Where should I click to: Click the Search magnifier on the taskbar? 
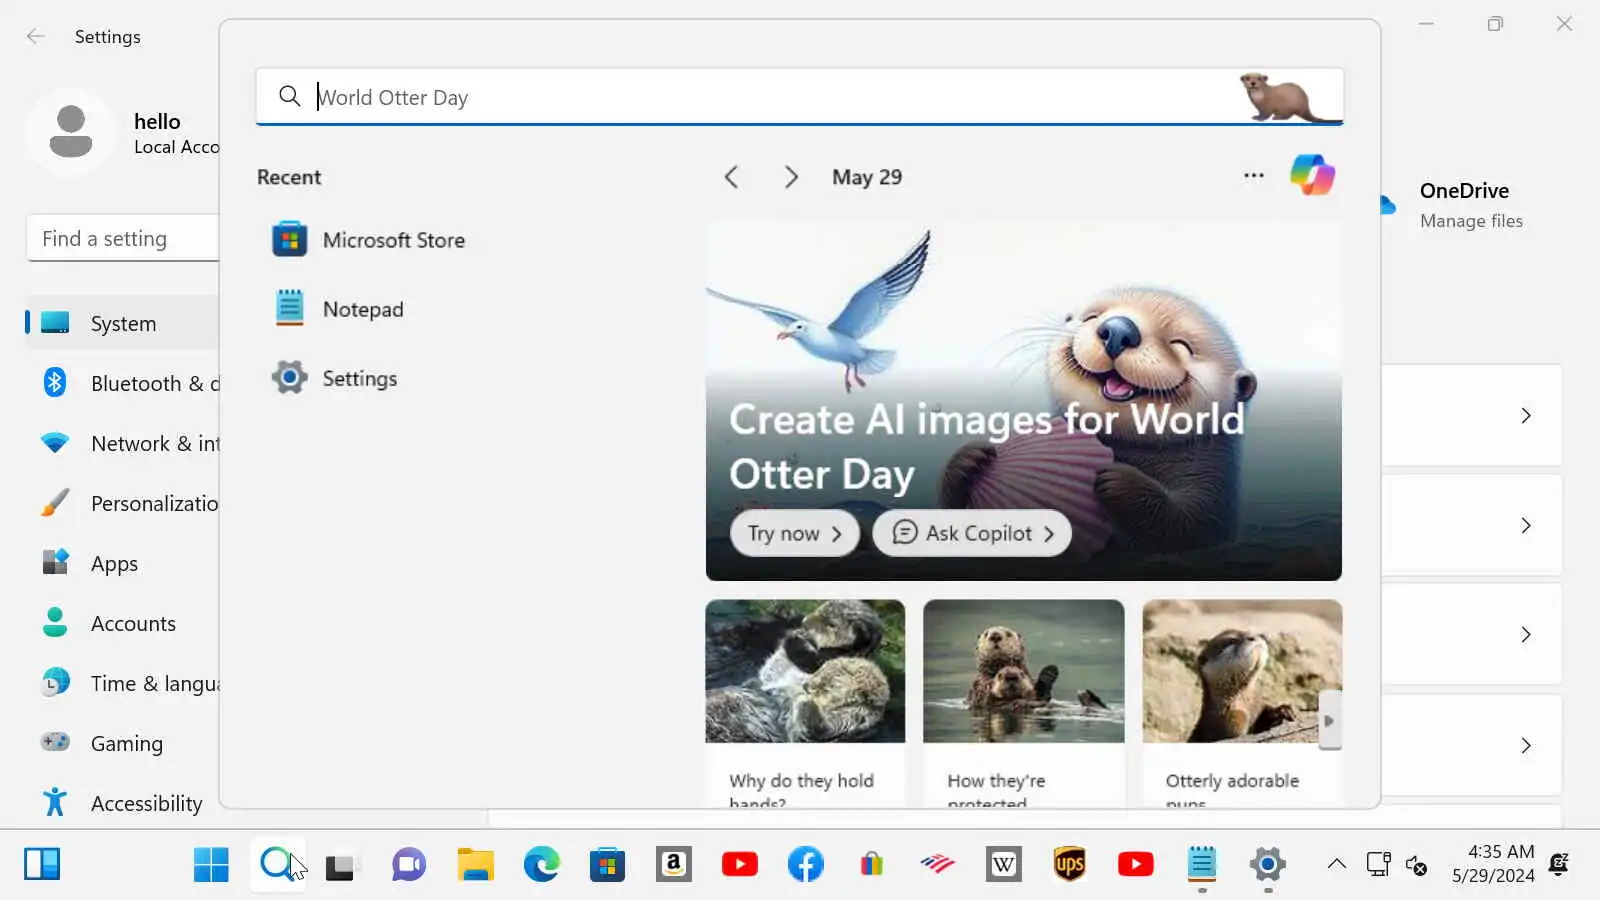coord(277,864)
